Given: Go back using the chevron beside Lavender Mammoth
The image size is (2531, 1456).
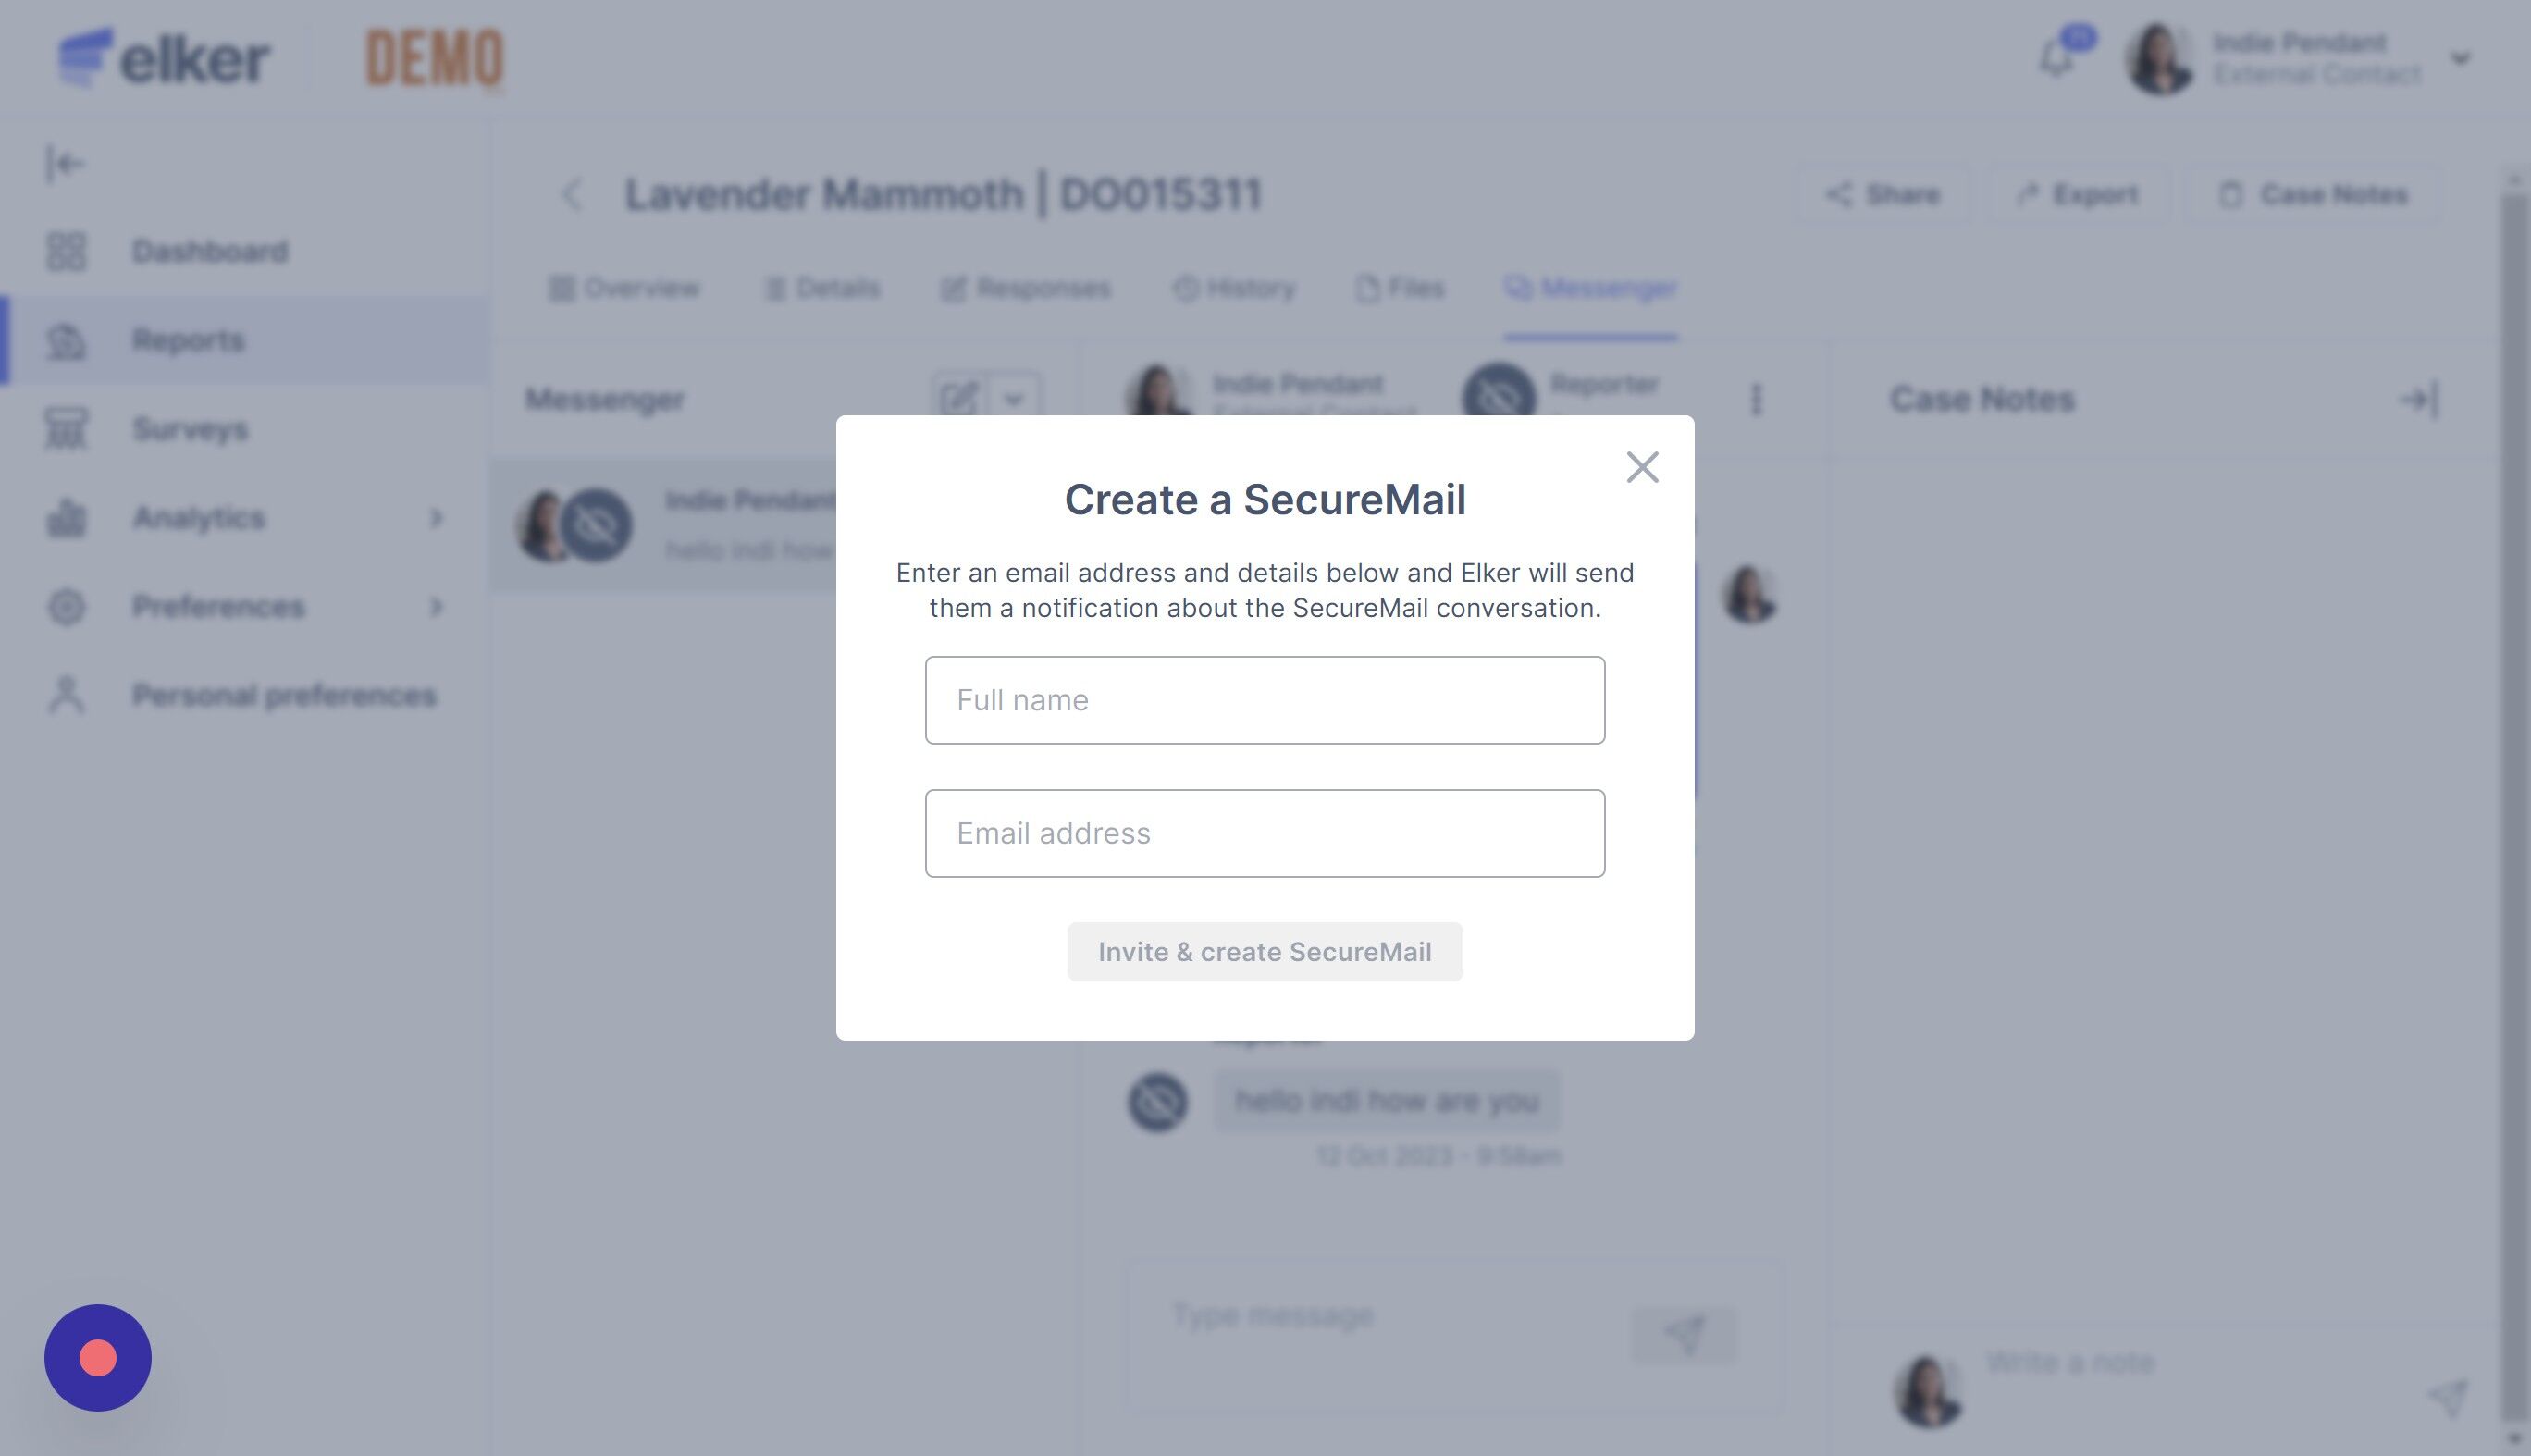Looking at the screenshot, I should click(571, 194).
